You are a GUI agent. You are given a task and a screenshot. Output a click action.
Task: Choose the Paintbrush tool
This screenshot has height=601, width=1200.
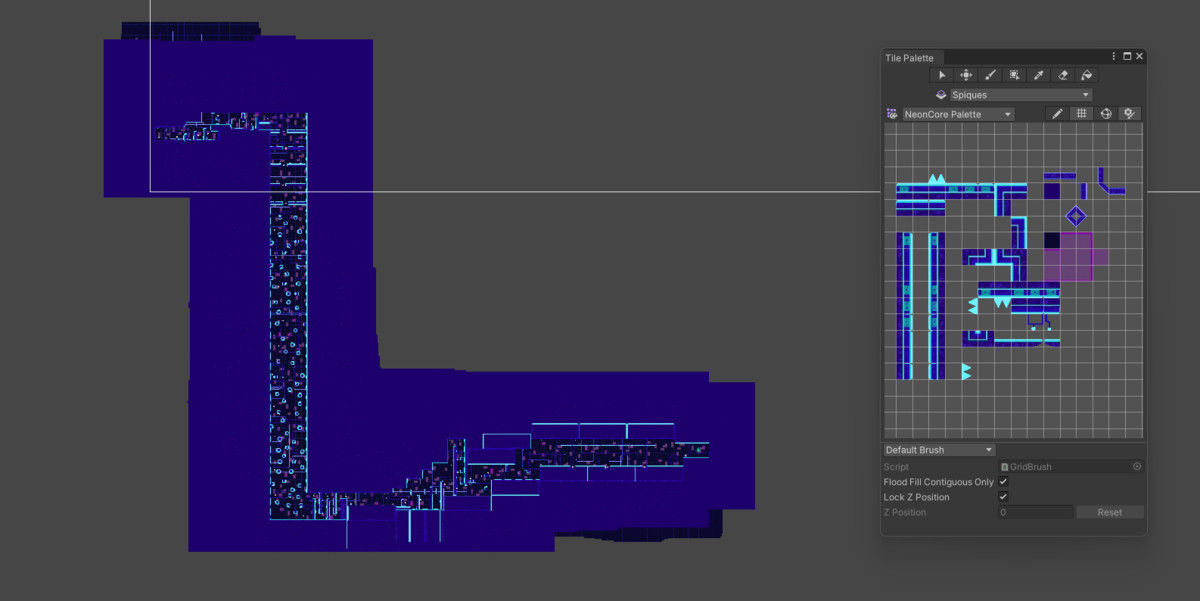coord(990,75)
